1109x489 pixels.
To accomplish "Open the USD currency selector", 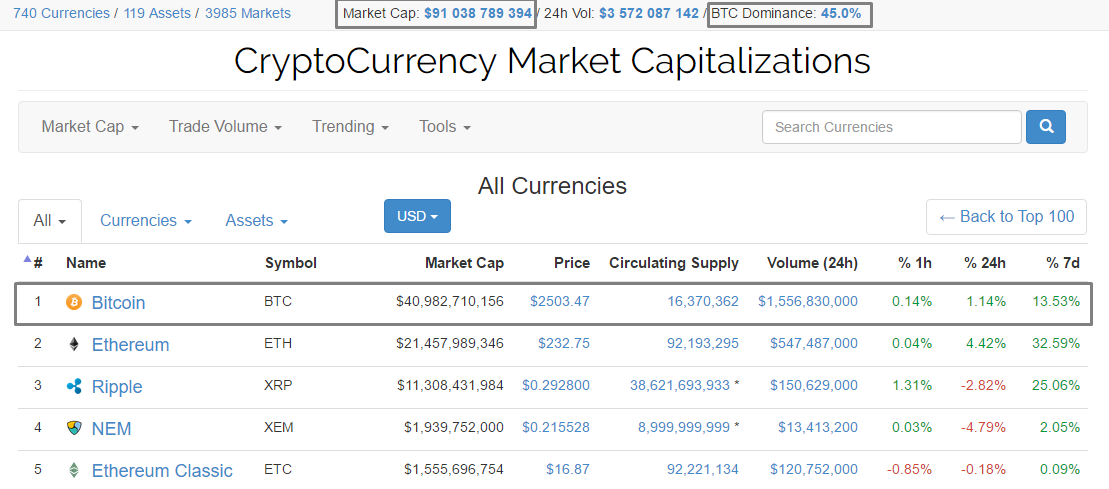I will click(x=417, y=216).
